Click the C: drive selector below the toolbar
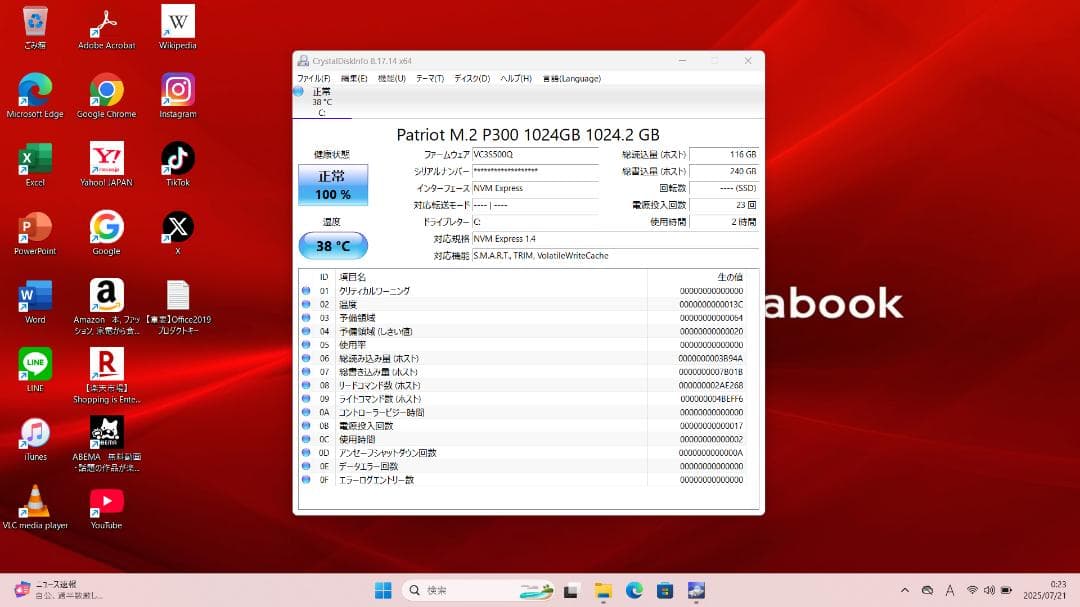 point(322,101)
